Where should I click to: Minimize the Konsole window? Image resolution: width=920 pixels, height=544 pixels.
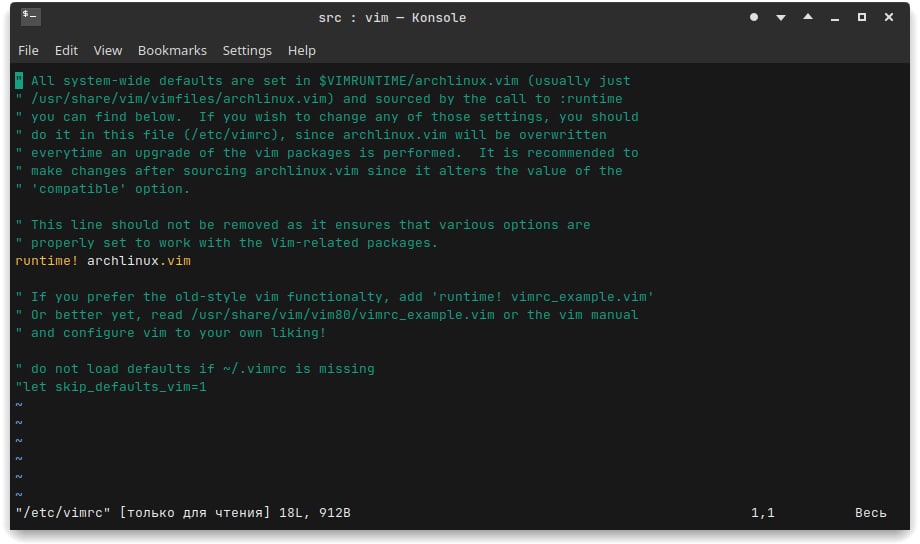[835, 18]
